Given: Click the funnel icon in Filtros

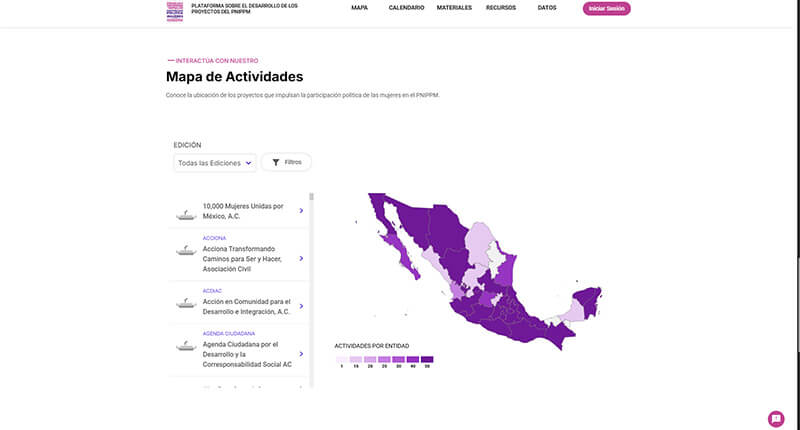Looking at the screenshot, I should (x=276, y=162).
